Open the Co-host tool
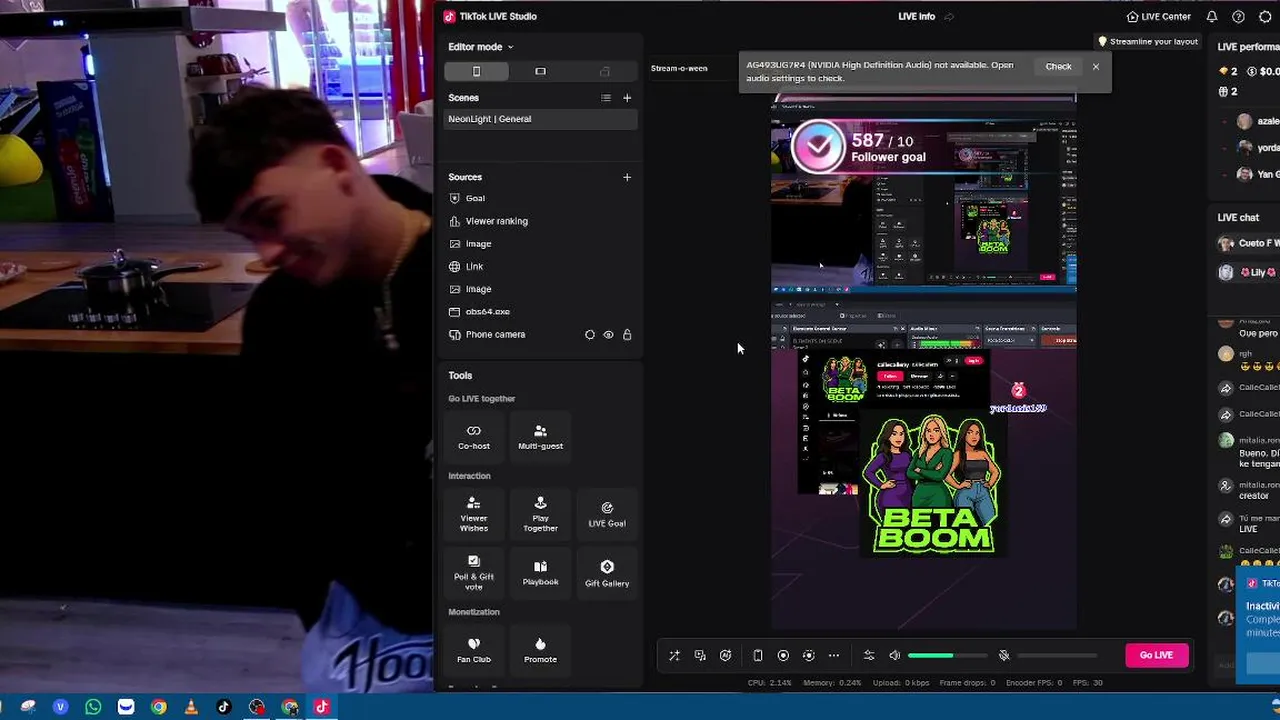 coord(474,436)
